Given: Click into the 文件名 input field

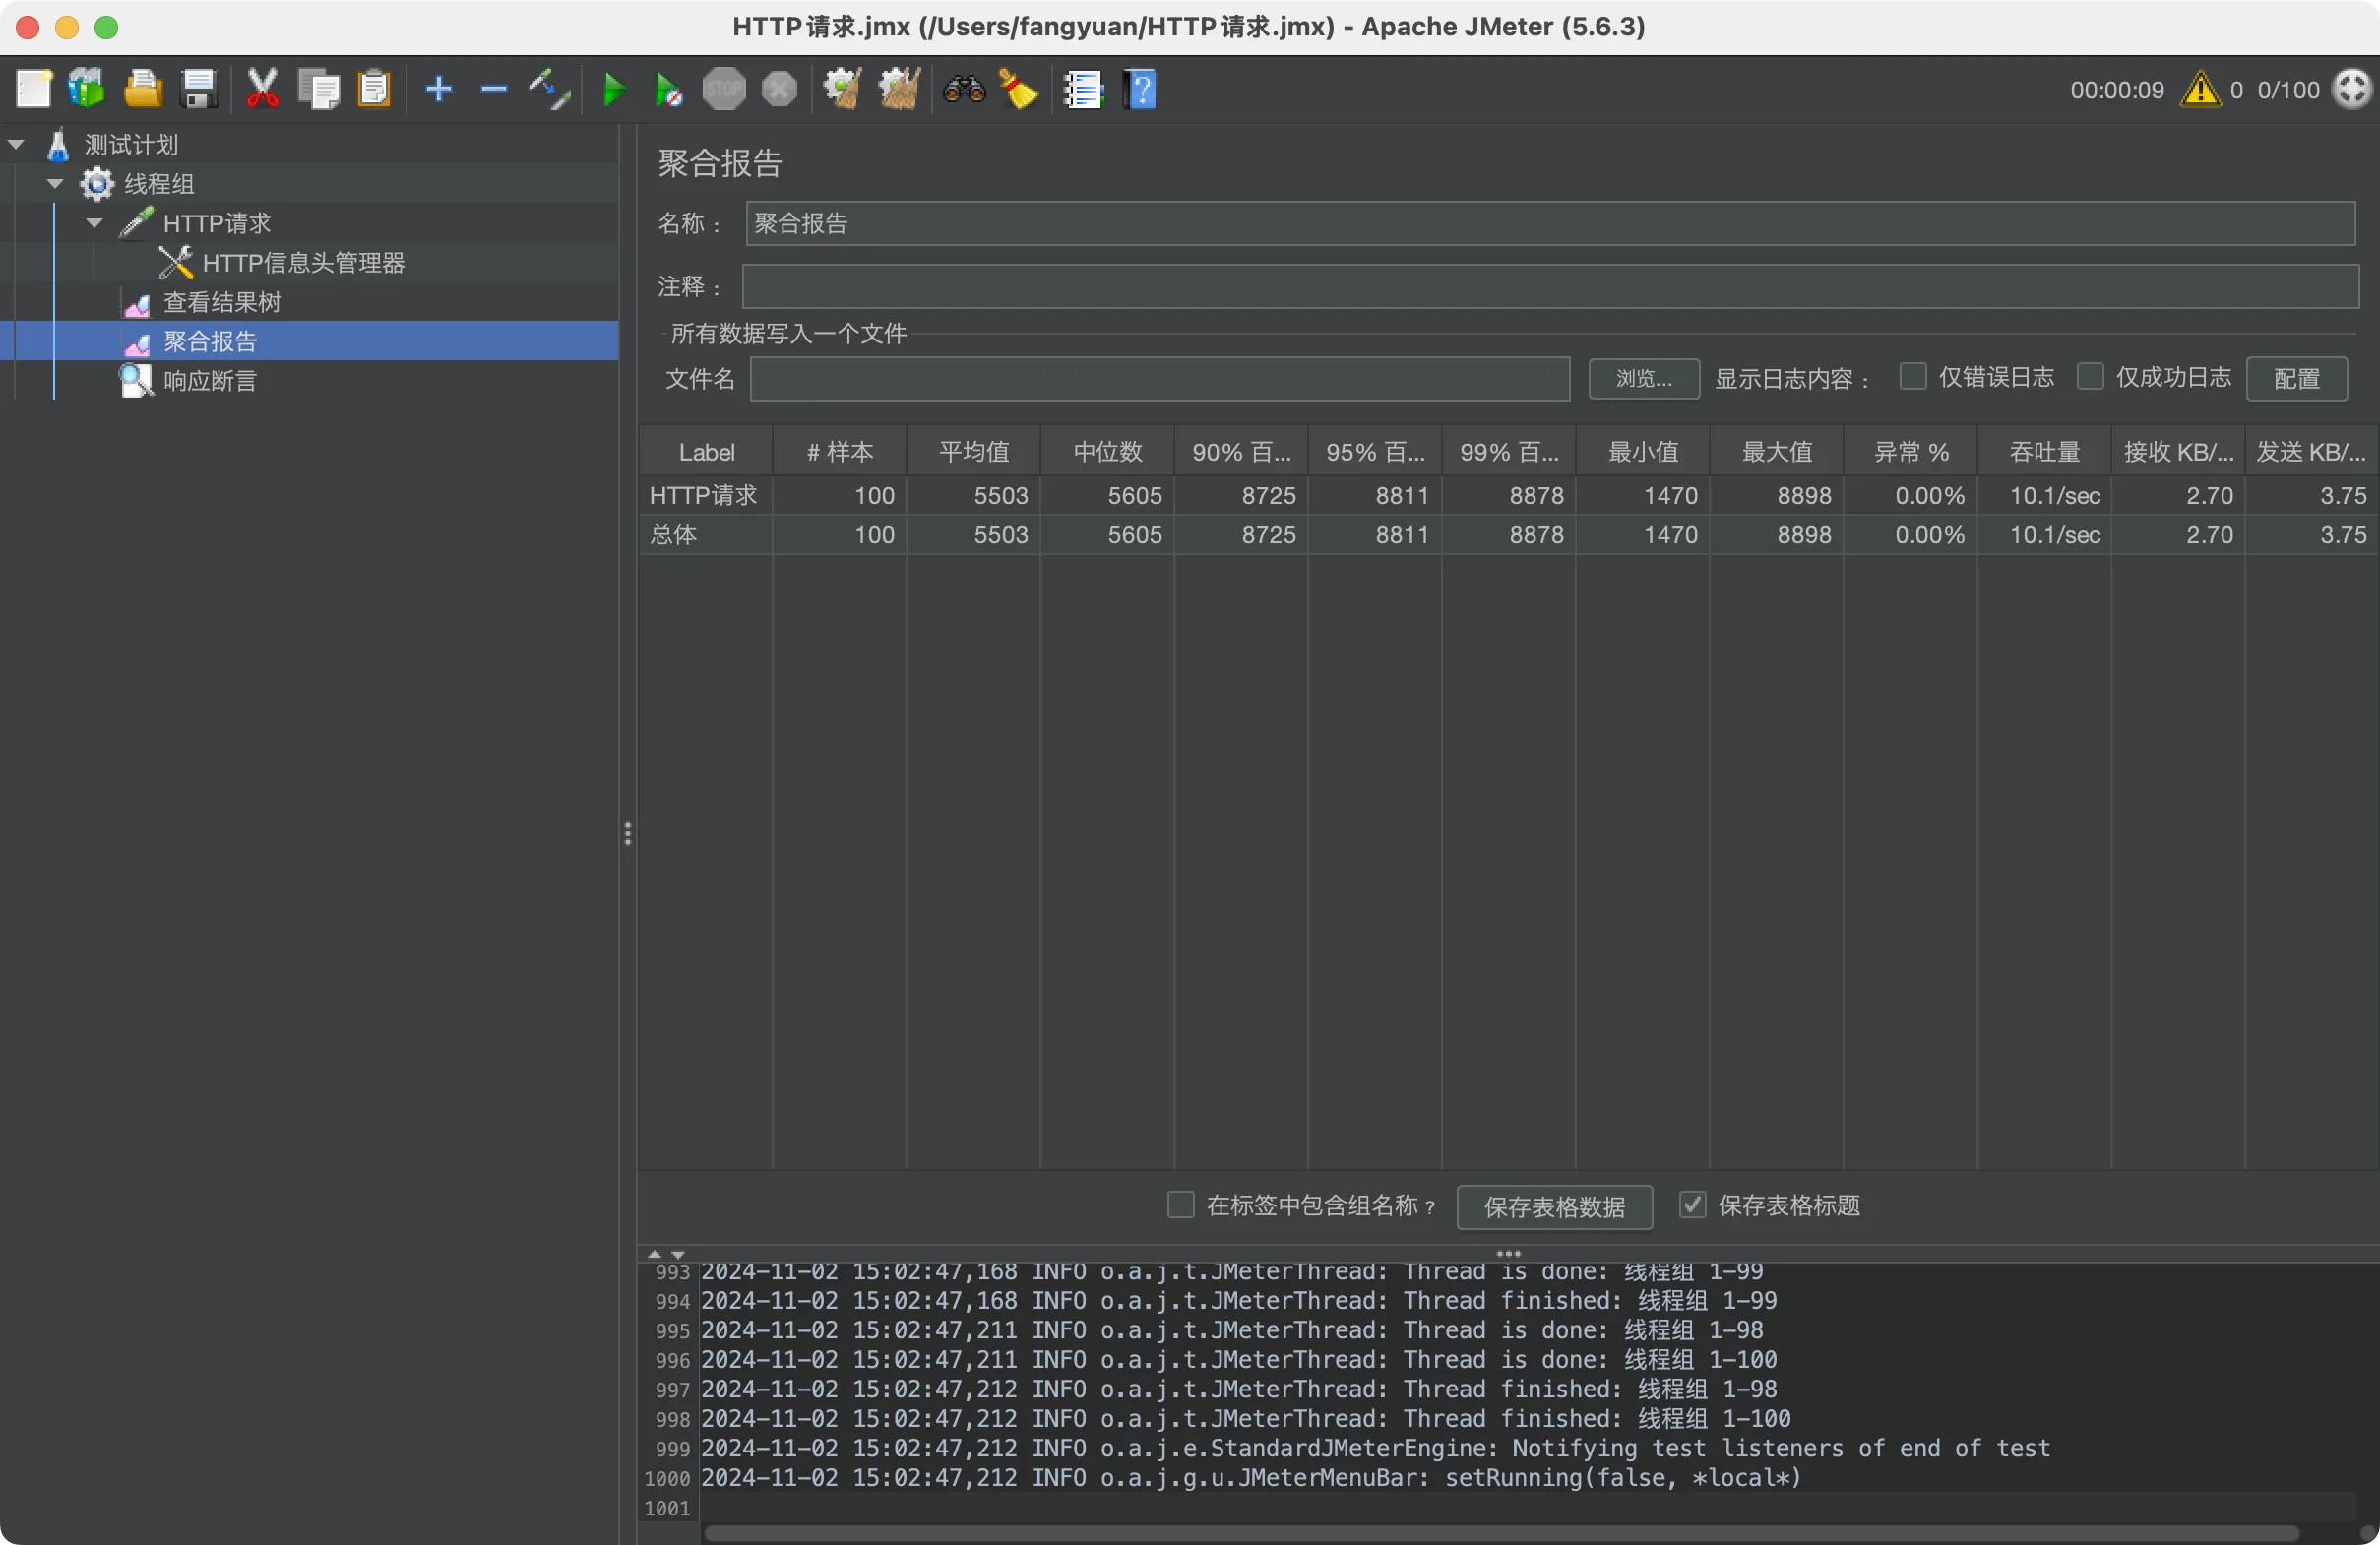Looking at the screenshot, I should pyautogui.click(x=1160, y=379).
